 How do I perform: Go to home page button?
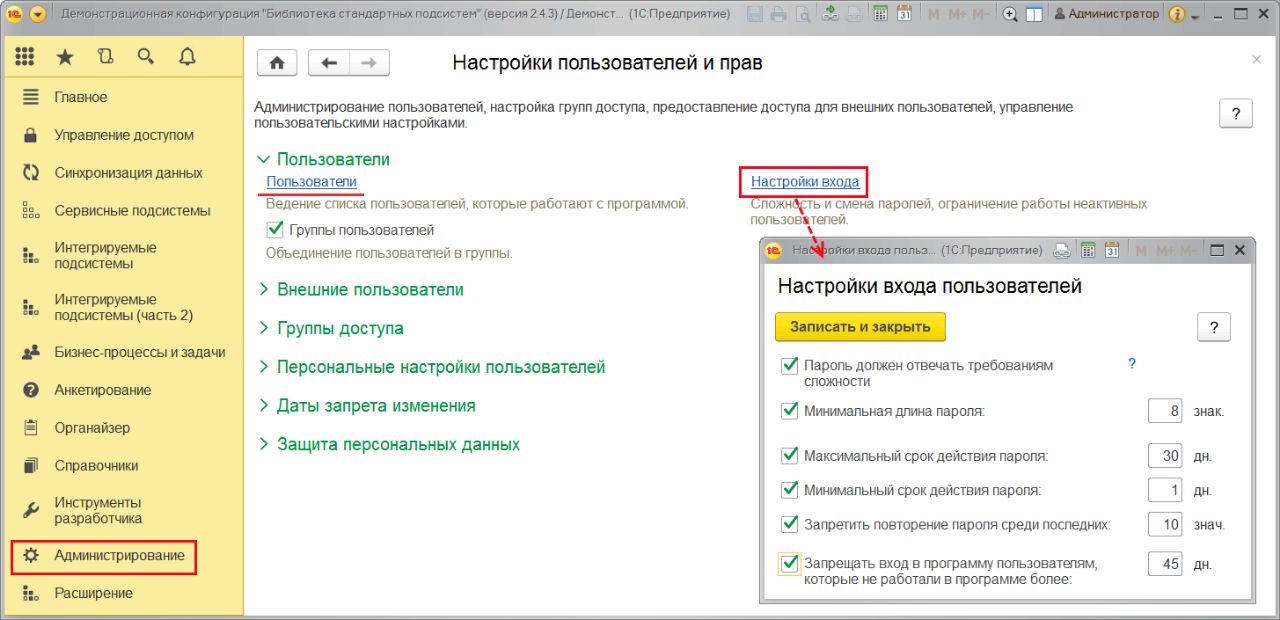coord(277,63)
